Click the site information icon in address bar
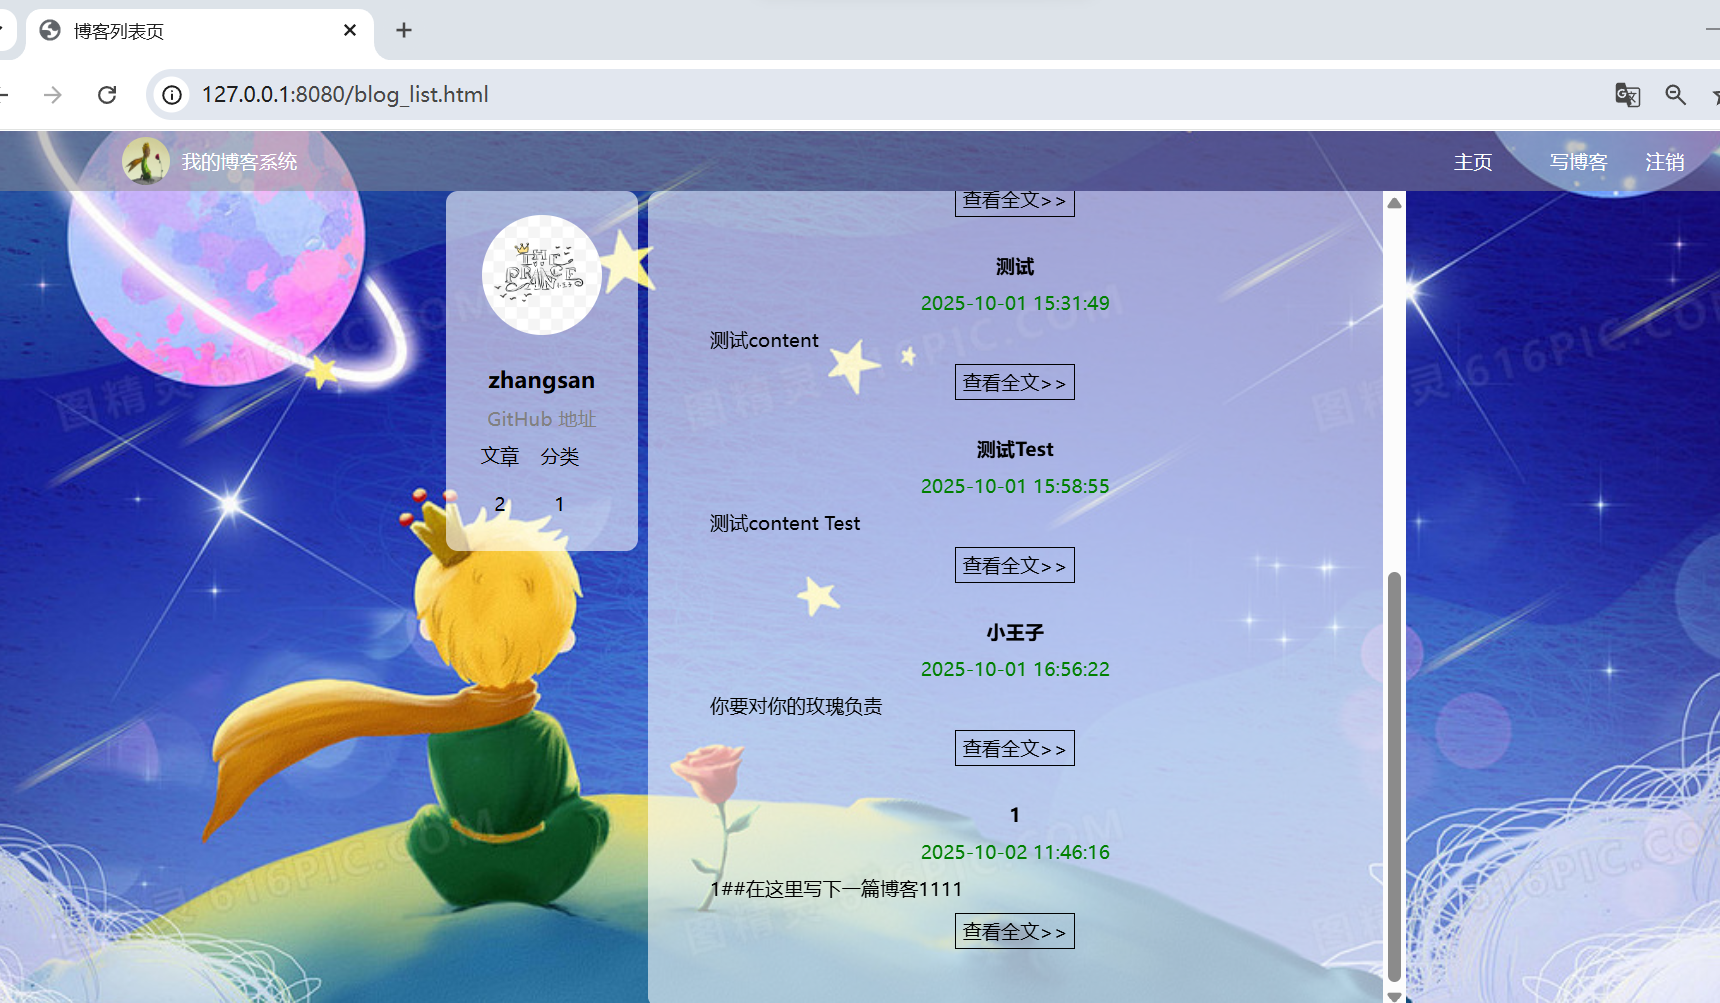This screenshot has width=1720, height=1003. (172, 94)
